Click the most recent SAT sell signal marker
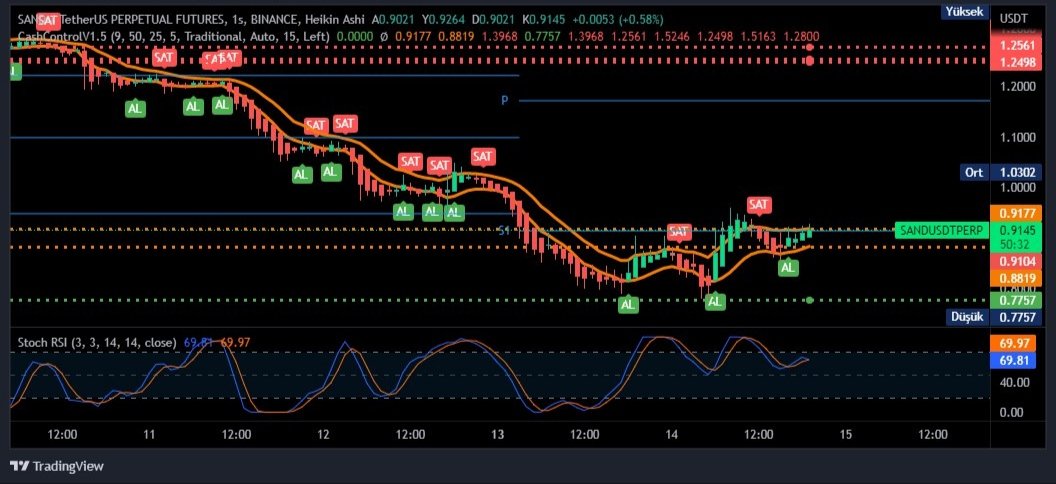1056x484 pixels. click(x=758, y=204)
